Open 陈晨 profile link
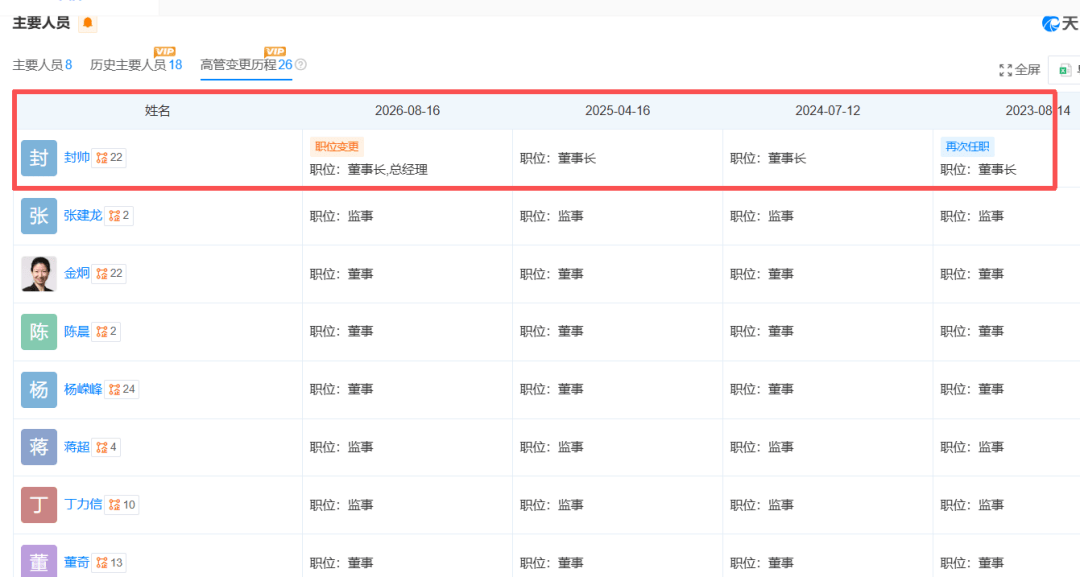Viewport: 1080px width, 577px height. pos(76,331)
